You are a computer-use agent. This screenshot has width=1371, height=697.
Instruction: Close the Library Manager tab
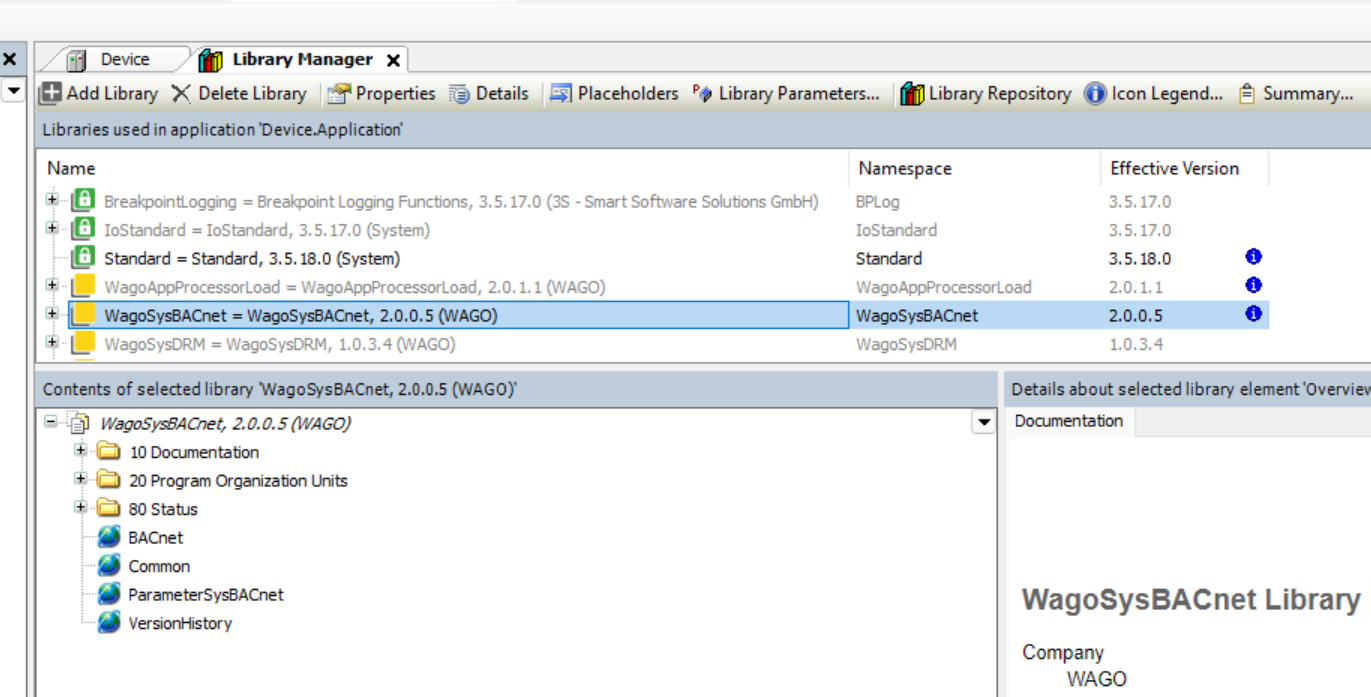[393, 61]
